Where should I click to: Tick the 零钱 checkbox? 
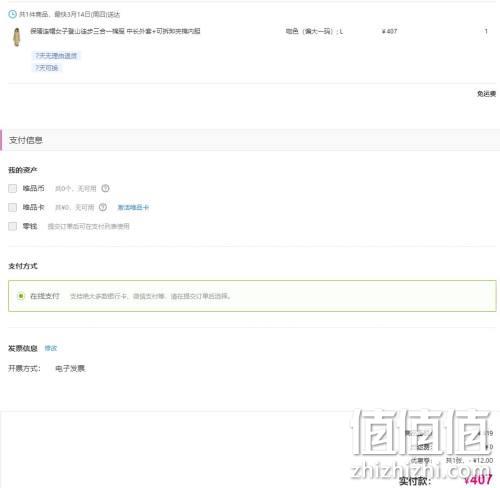click(x=13, y=226)
